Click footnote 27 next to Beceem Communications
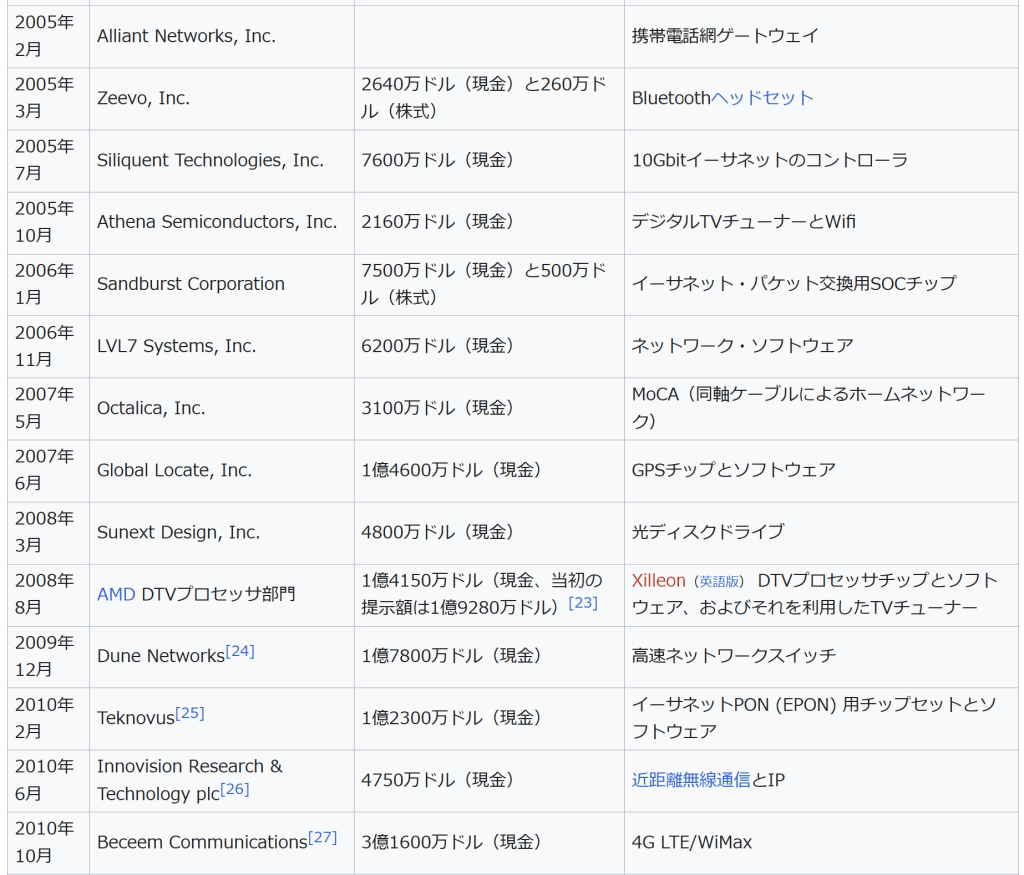 [322, 837]
